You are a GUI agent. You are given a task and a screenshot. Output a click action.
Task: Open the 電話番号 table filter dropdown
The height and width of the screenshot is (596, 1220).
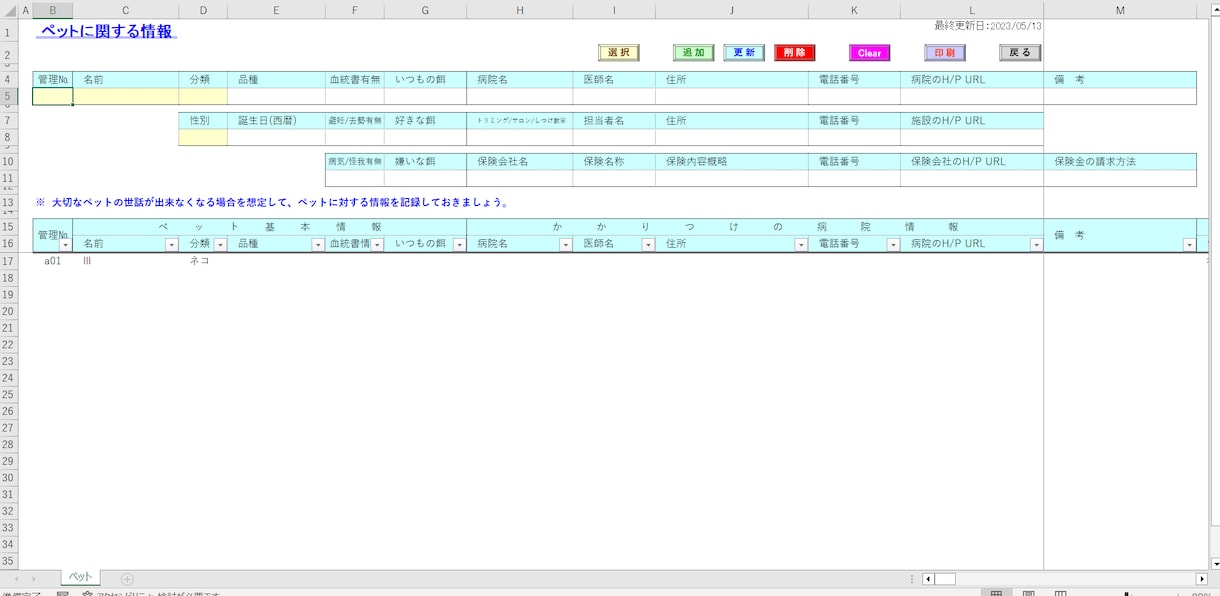pos(893,245)
